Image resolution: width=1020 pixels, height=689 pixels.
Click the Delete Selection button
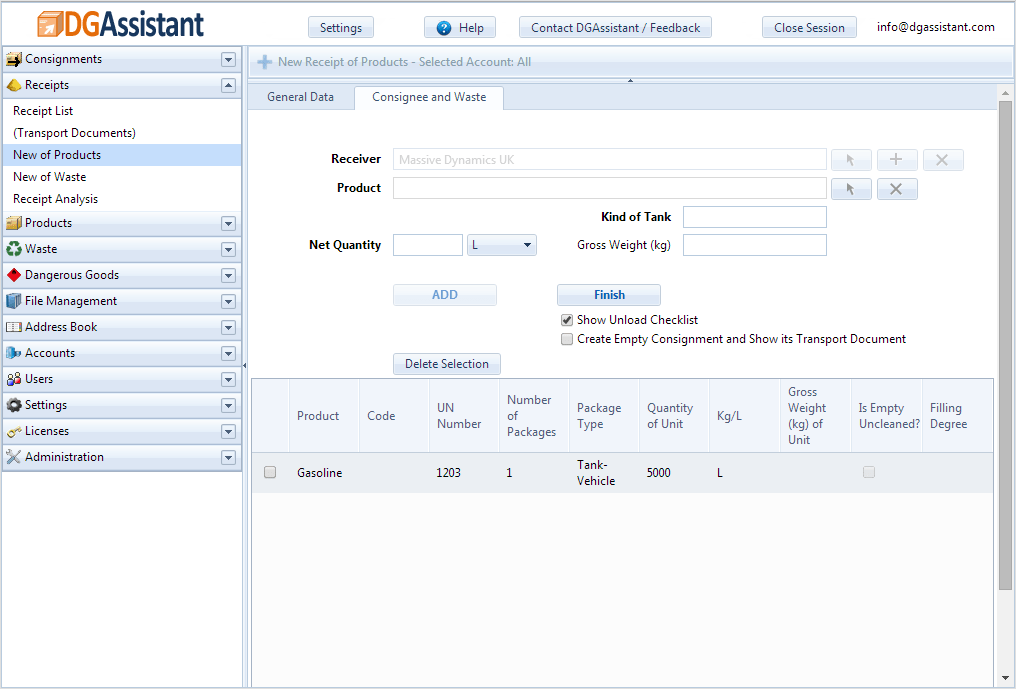point(447,364)
